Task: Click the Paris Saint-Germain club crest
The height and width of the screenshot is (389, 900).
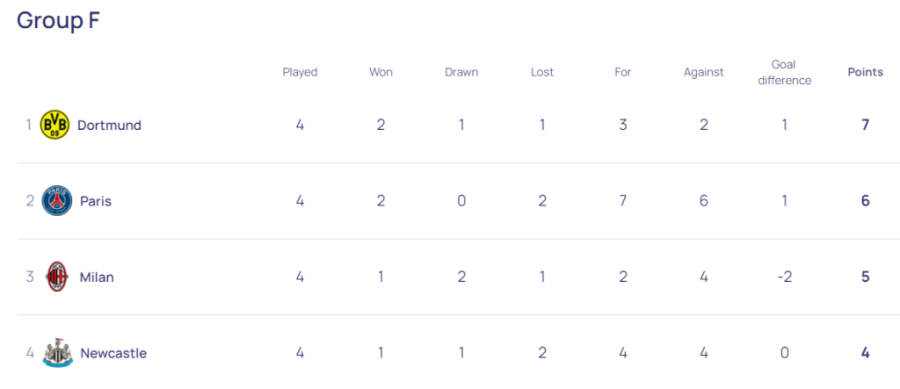Action: [57, 201]
